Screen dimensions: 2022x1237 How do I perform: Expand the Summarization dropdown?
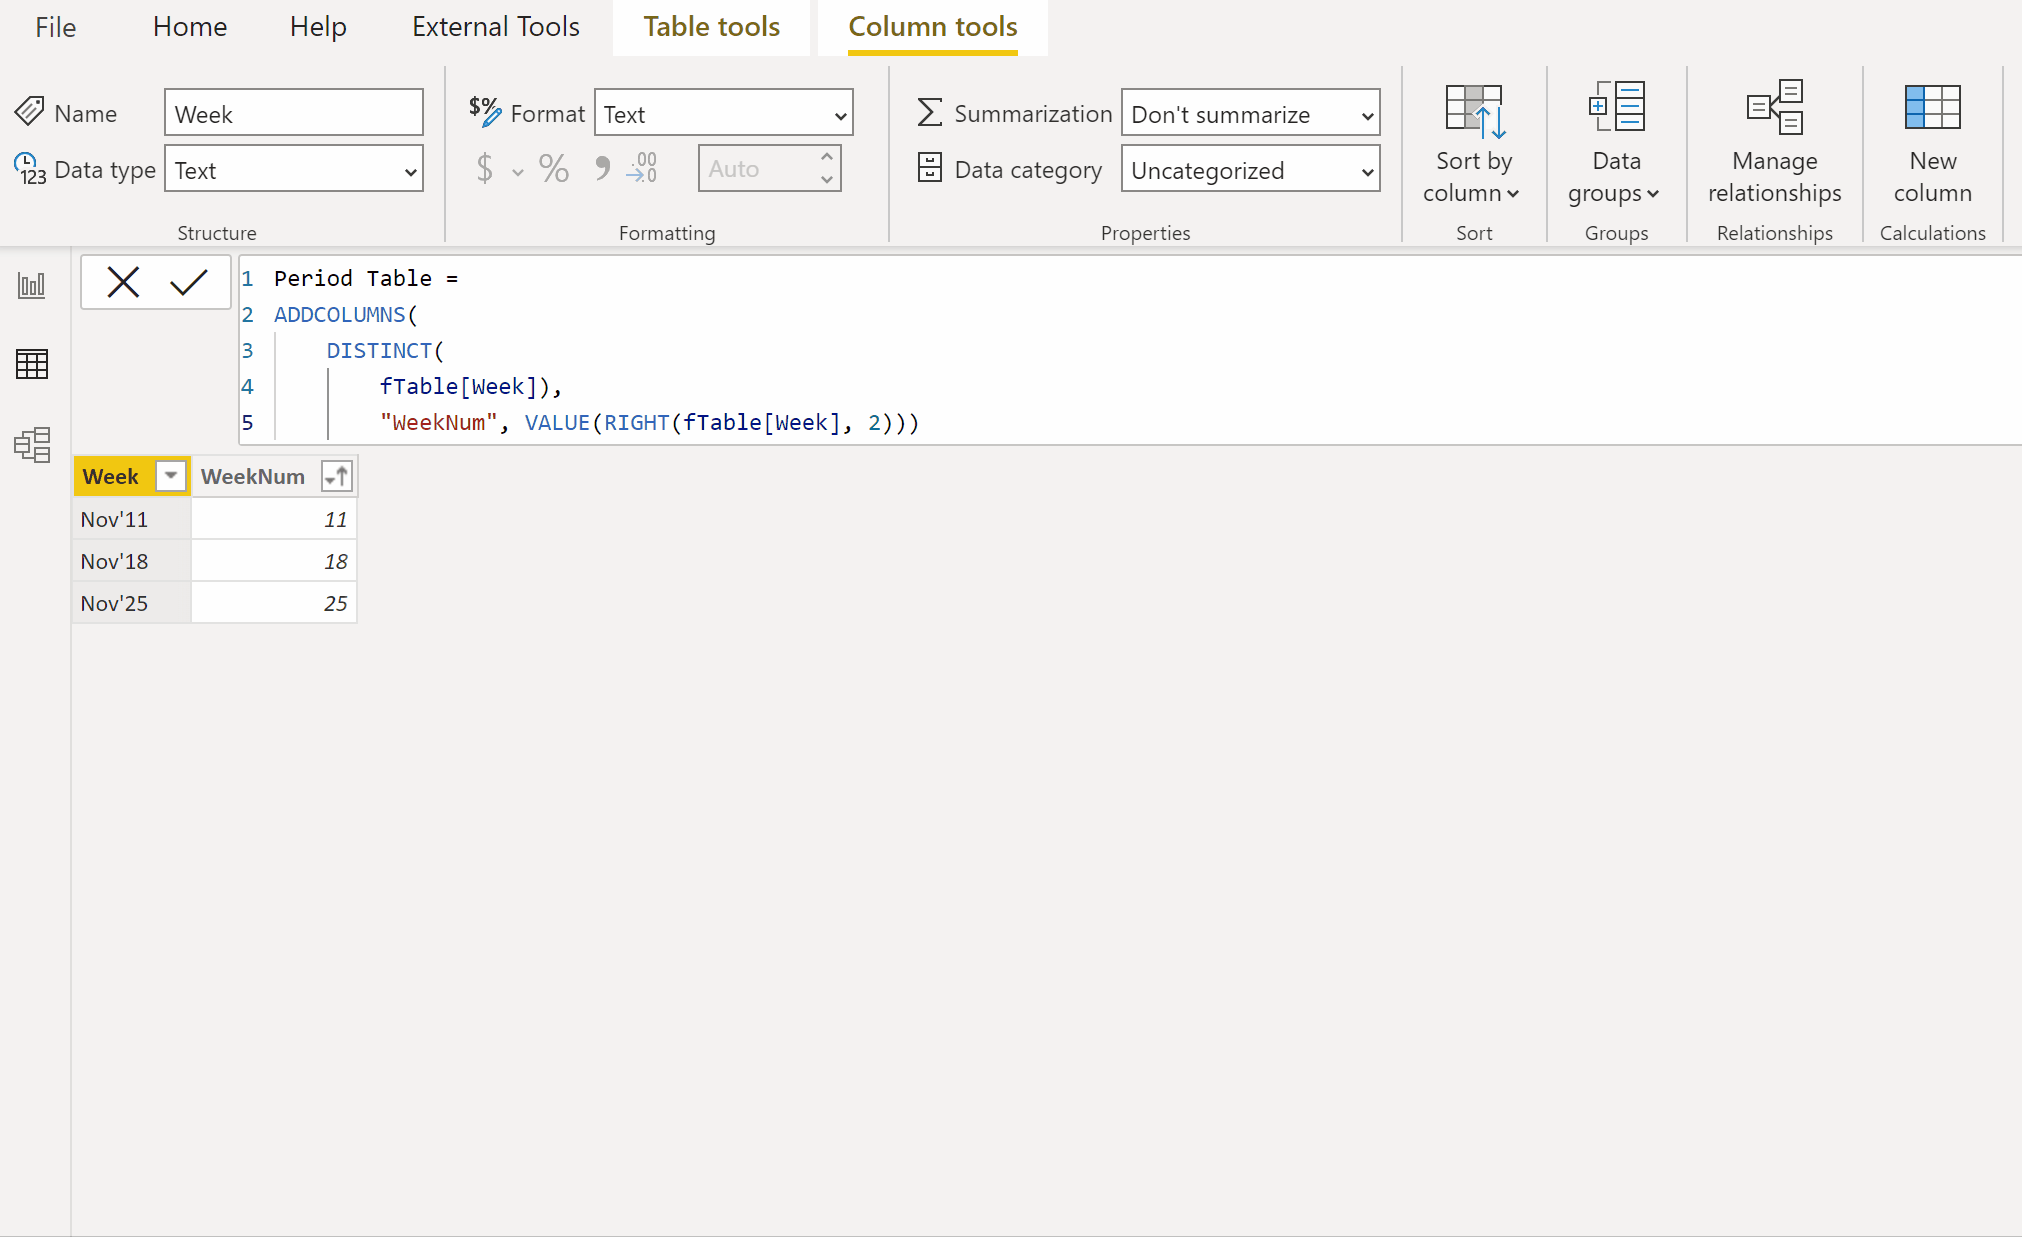pyautogui.click(x=1250, y=113)
